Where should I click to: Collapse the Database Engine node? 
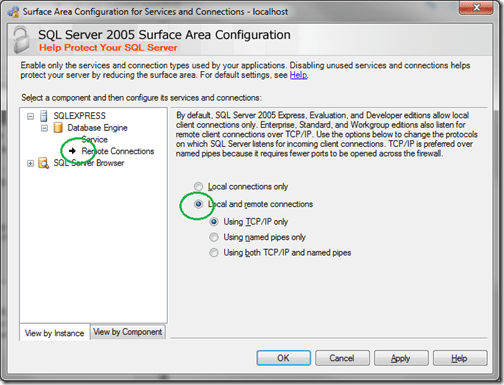(x=44, y=128)
